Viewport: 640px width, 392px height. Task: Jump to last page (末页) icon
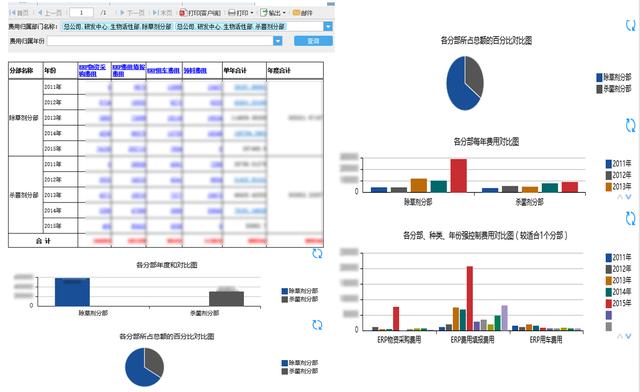pos(156,13)
